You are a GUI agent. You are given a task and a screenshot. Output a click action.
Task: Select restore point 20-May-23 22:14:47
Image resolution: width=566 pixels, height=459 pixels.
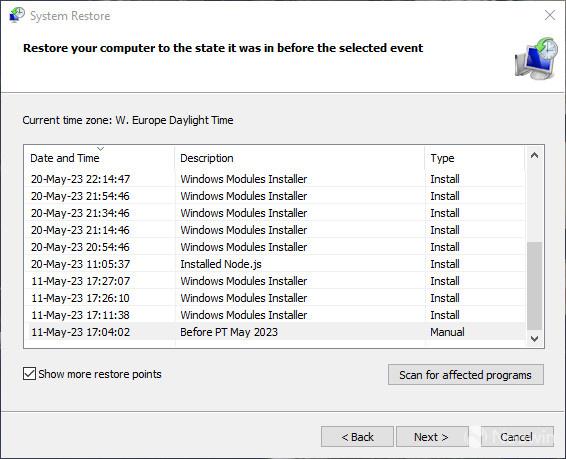tap(275, 179)
